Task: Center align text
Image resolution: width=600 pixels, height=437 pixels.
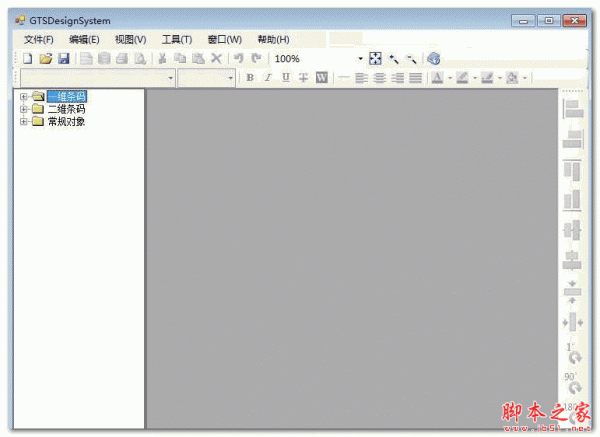Action: click(x=379, y=78)
